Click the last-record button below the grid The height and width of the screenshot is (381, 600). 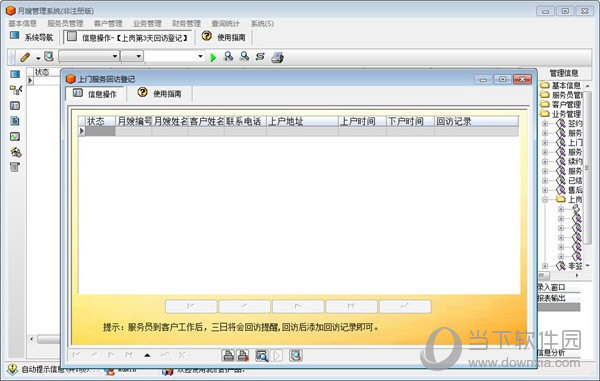coord(352,306)
